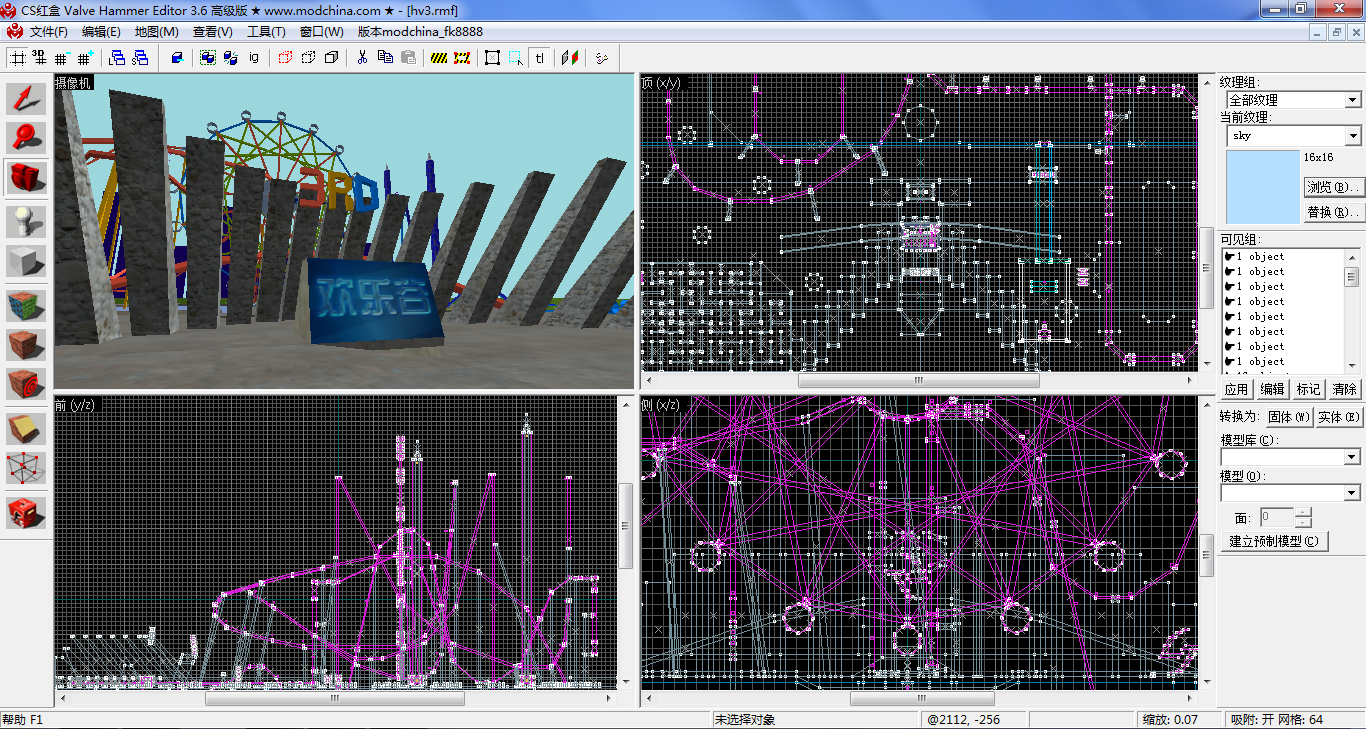Select the Decal tool with red target
The height and width of the screenshot is (729, 1366).
click(26, 383)
